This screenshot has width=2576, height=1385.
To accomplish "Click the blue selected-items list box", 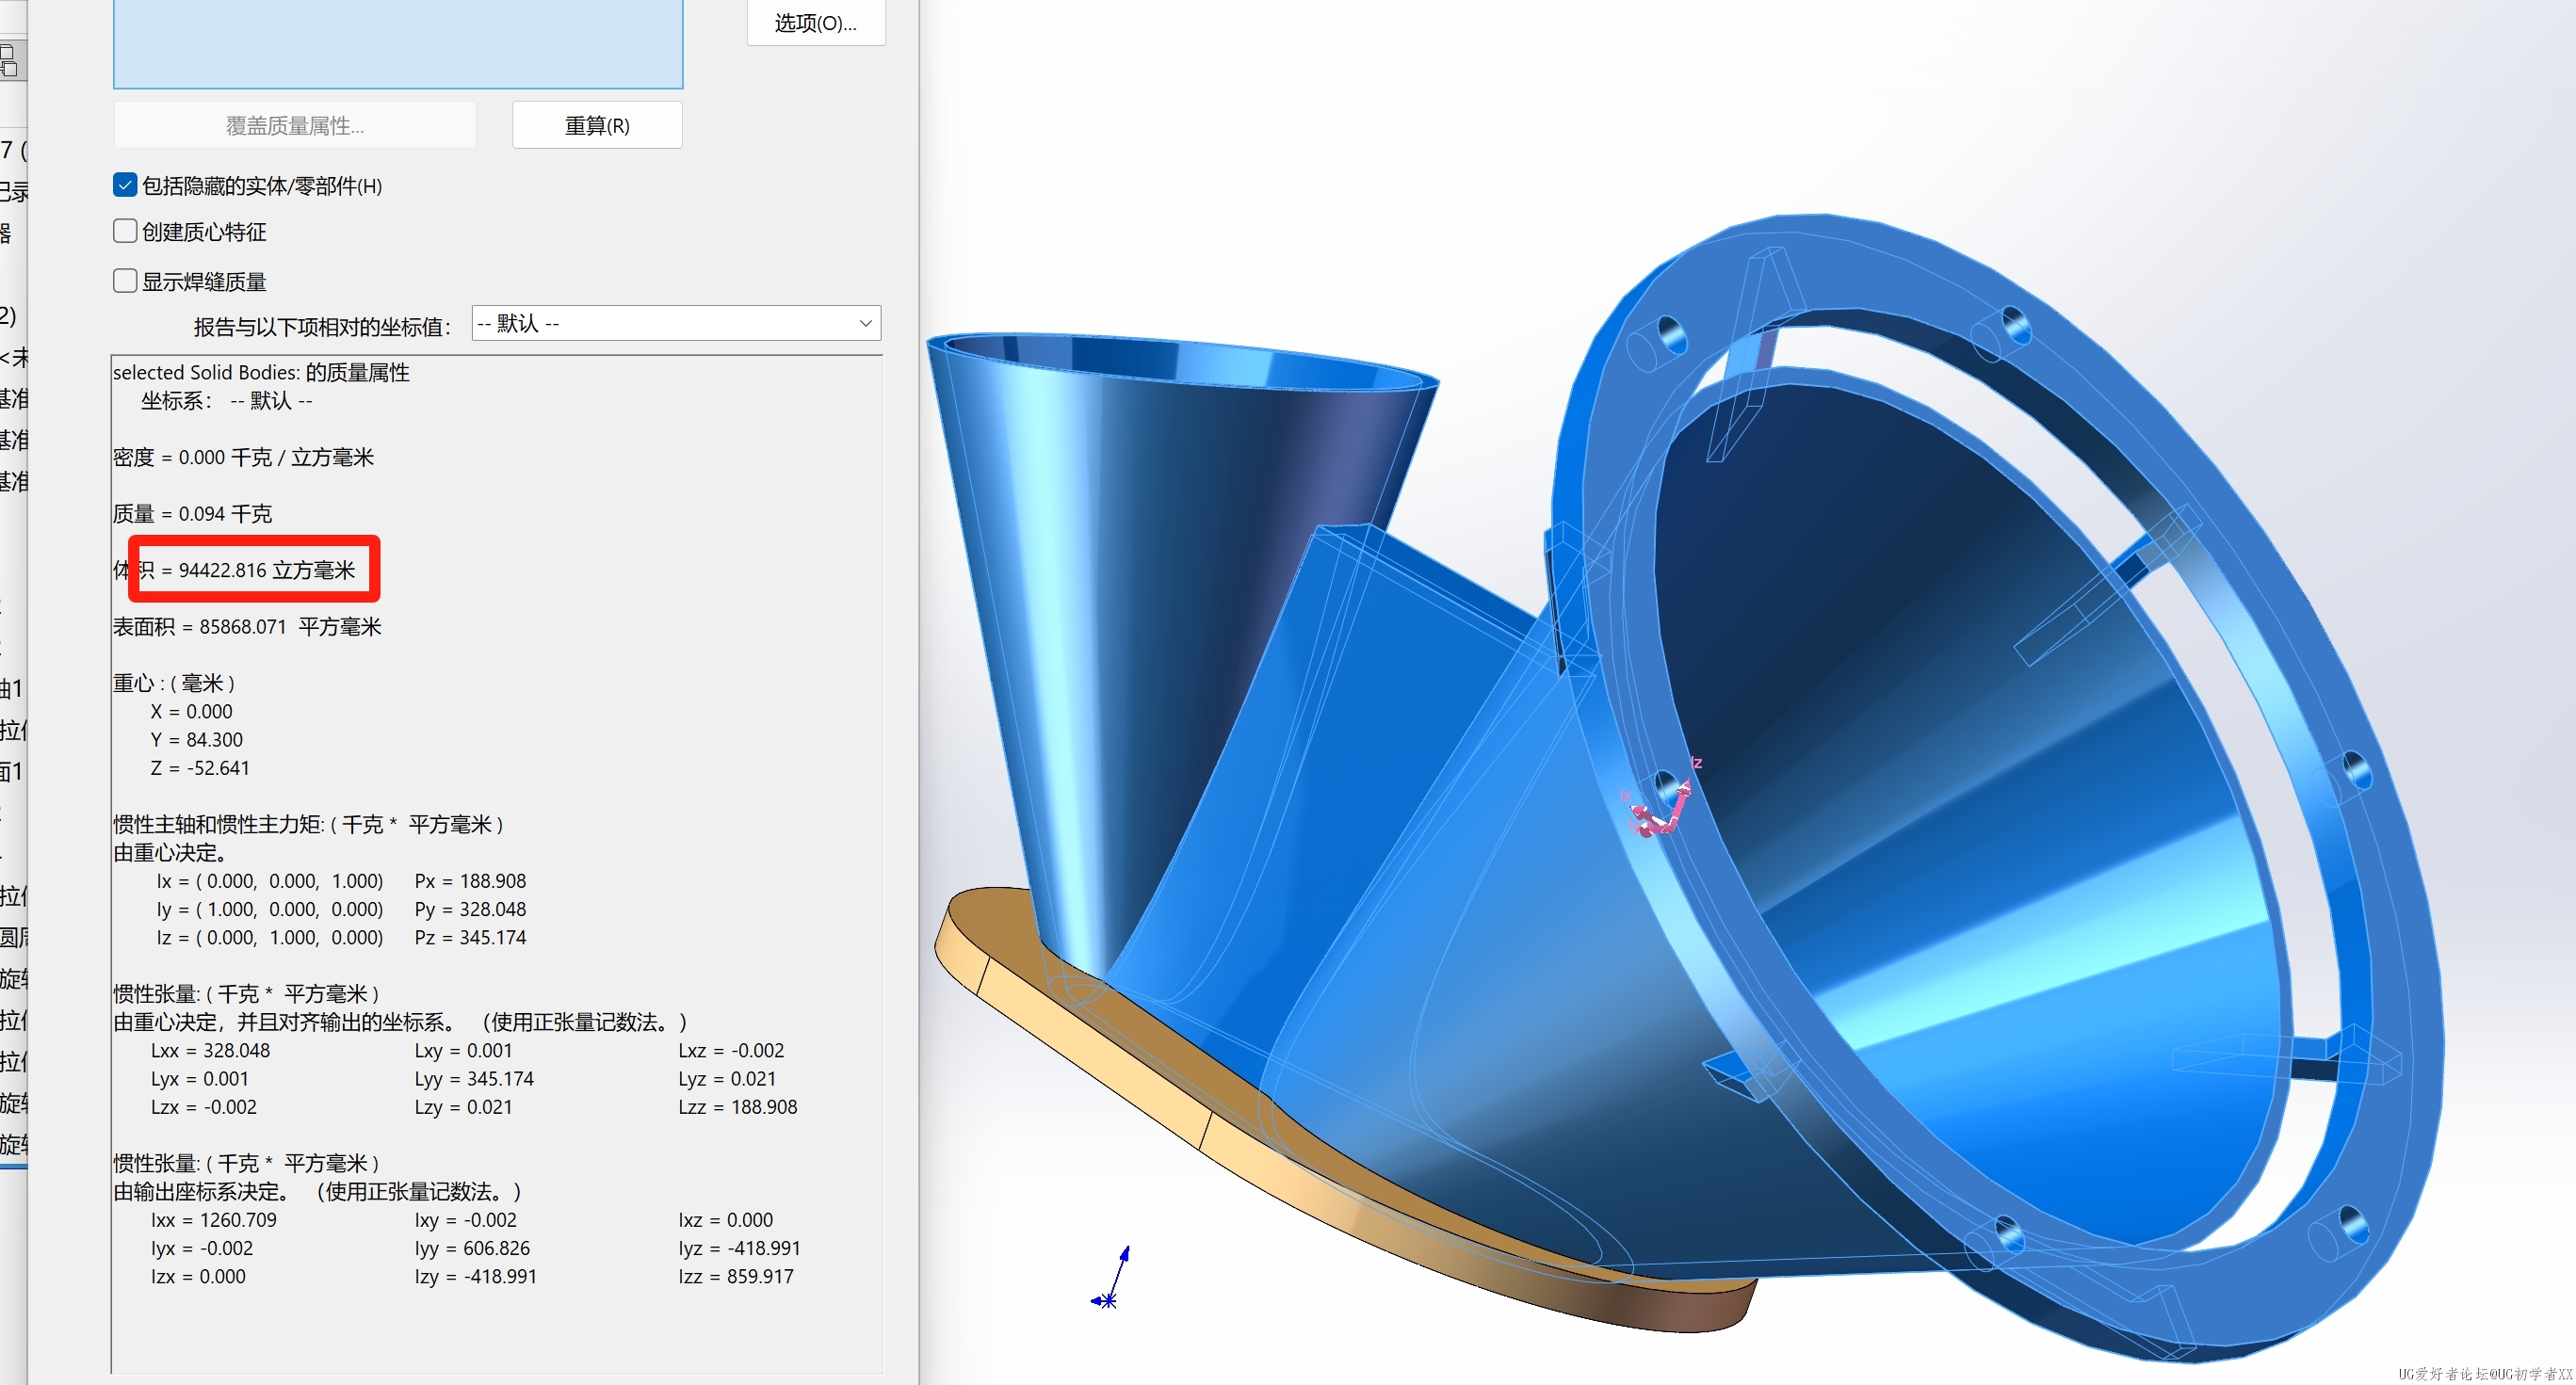I will pos(398,43).
